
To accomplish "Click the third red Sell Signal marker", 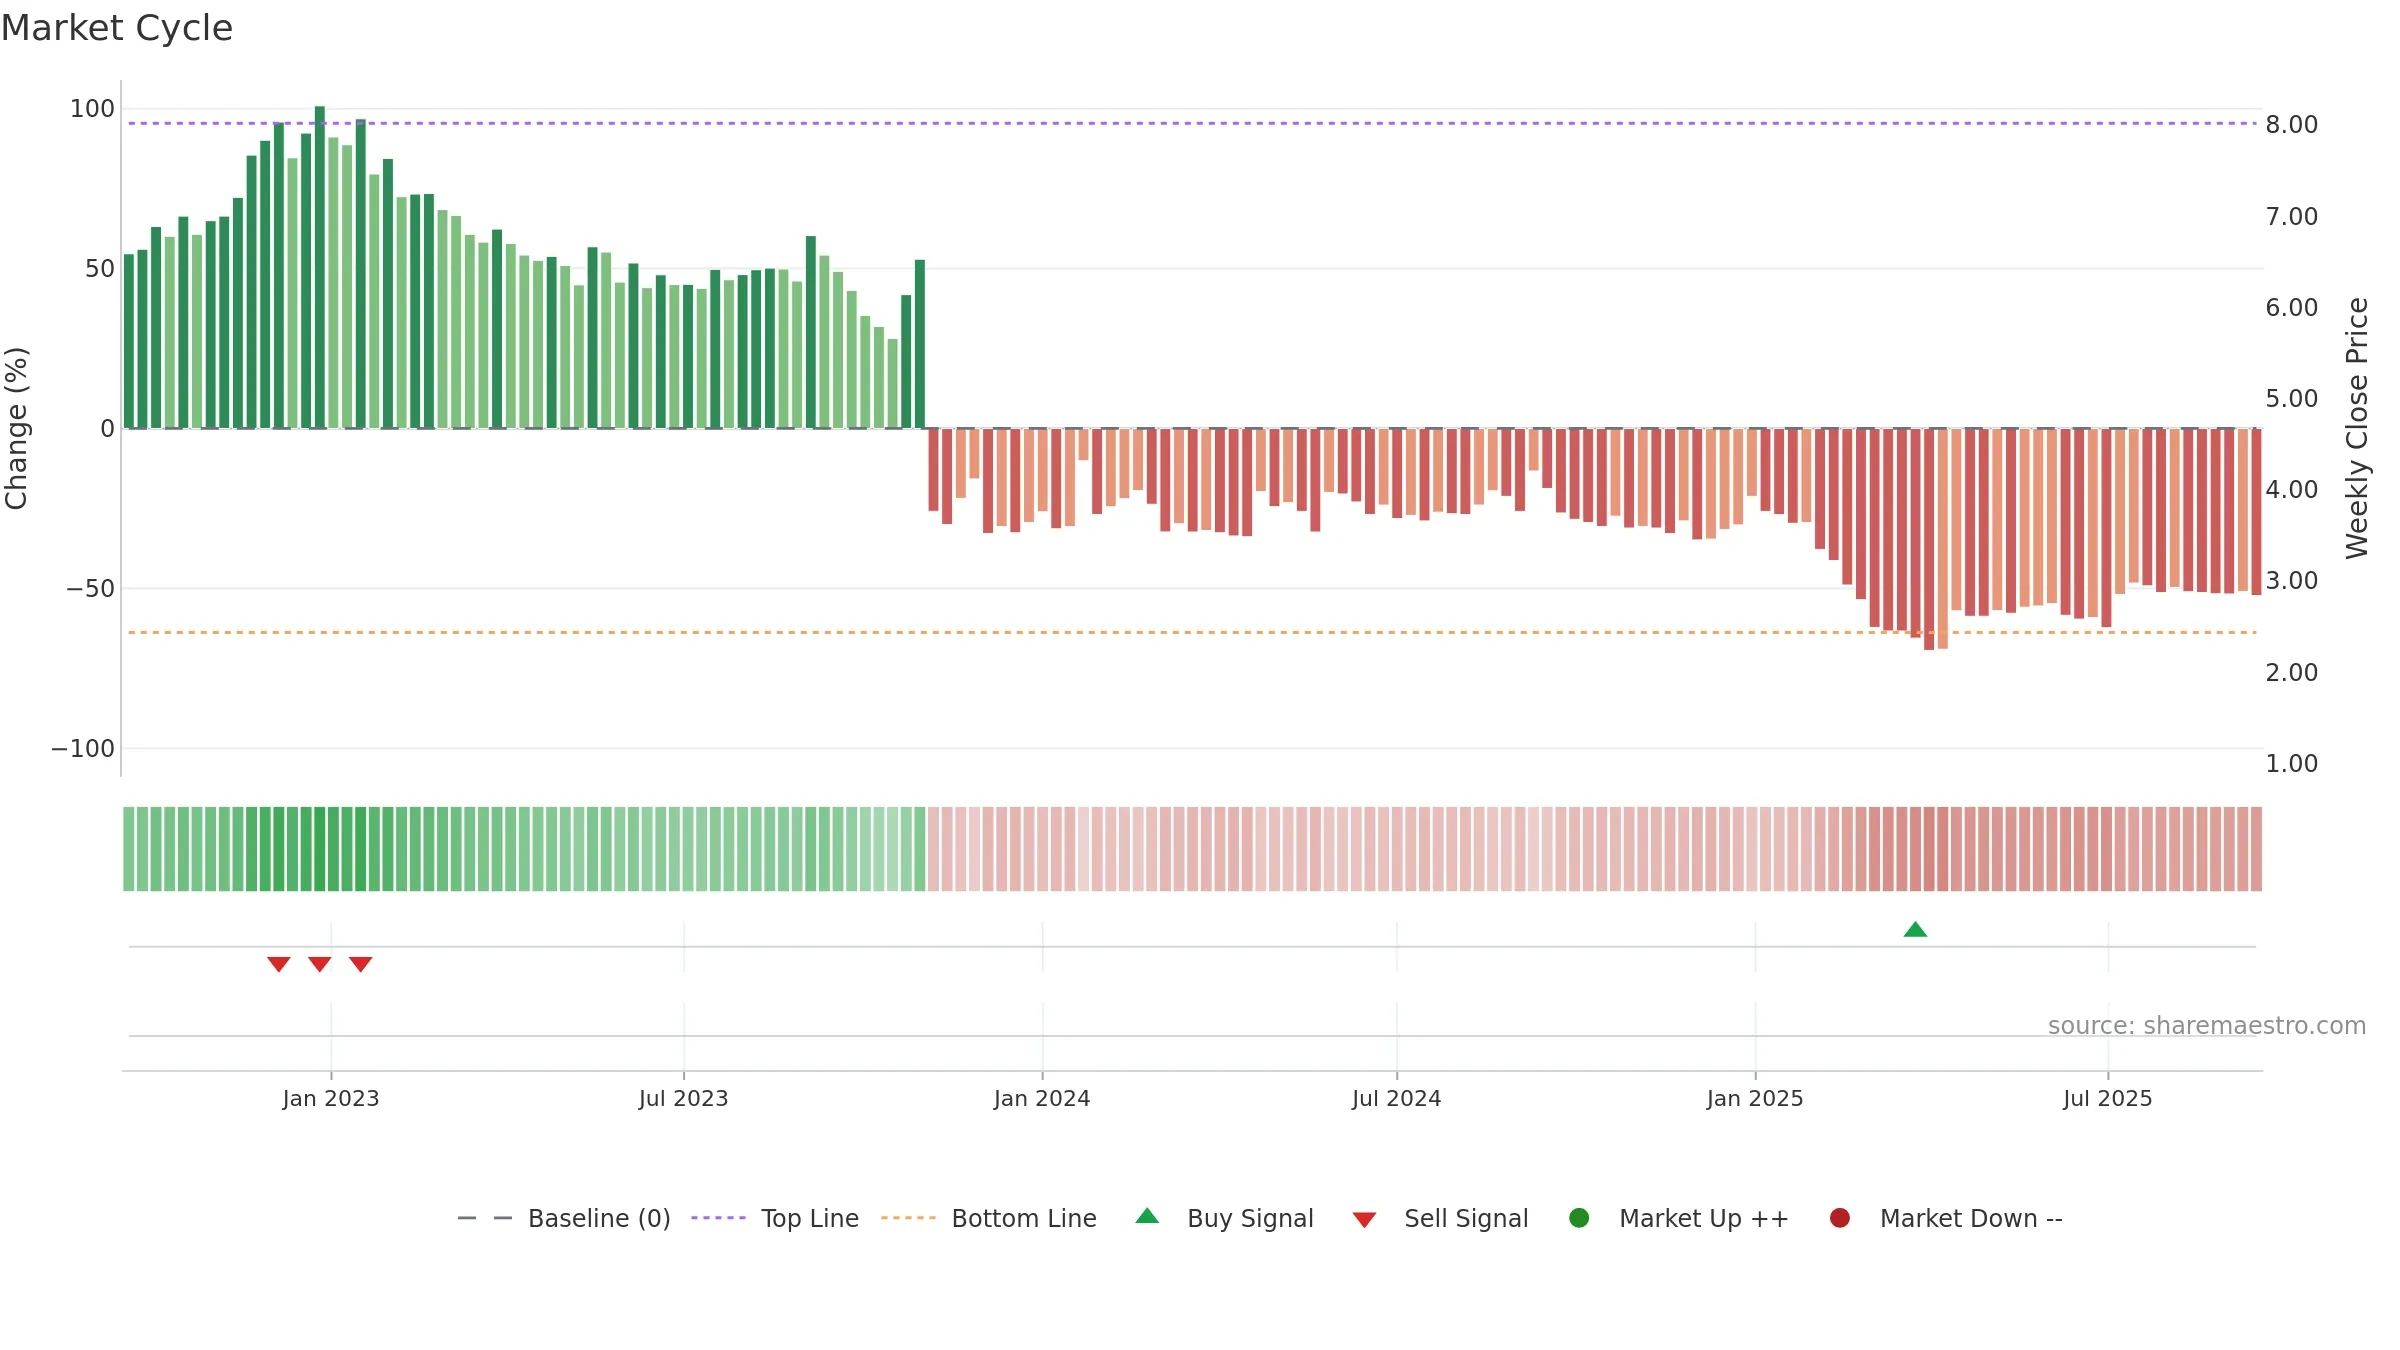I will click(x=361, y=964).
